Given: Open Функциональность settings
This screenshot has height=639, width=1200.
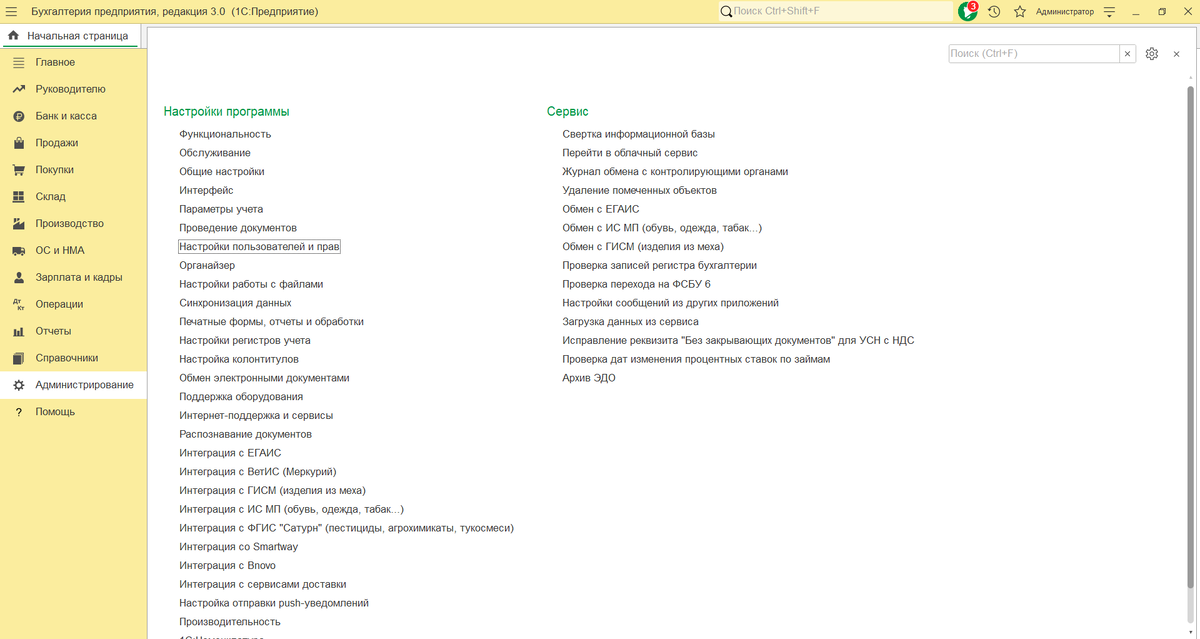Looking at the screenshot, I should coord(225,134).
